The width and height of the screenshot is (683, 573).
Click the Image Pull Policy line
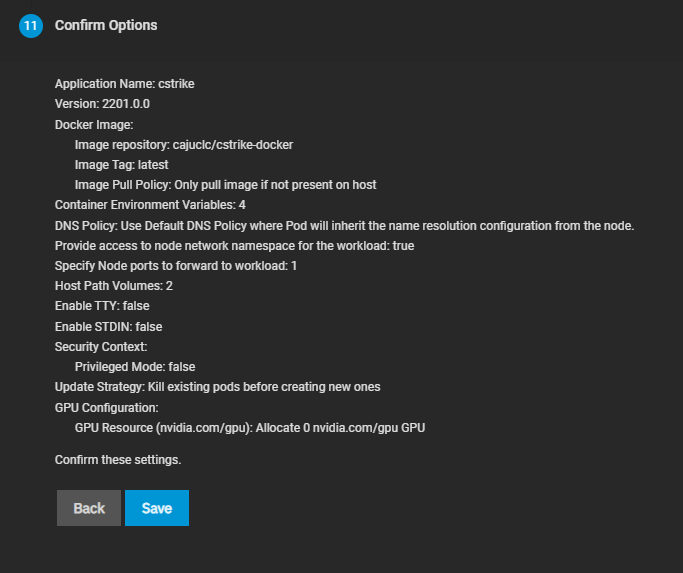(225, 185)
